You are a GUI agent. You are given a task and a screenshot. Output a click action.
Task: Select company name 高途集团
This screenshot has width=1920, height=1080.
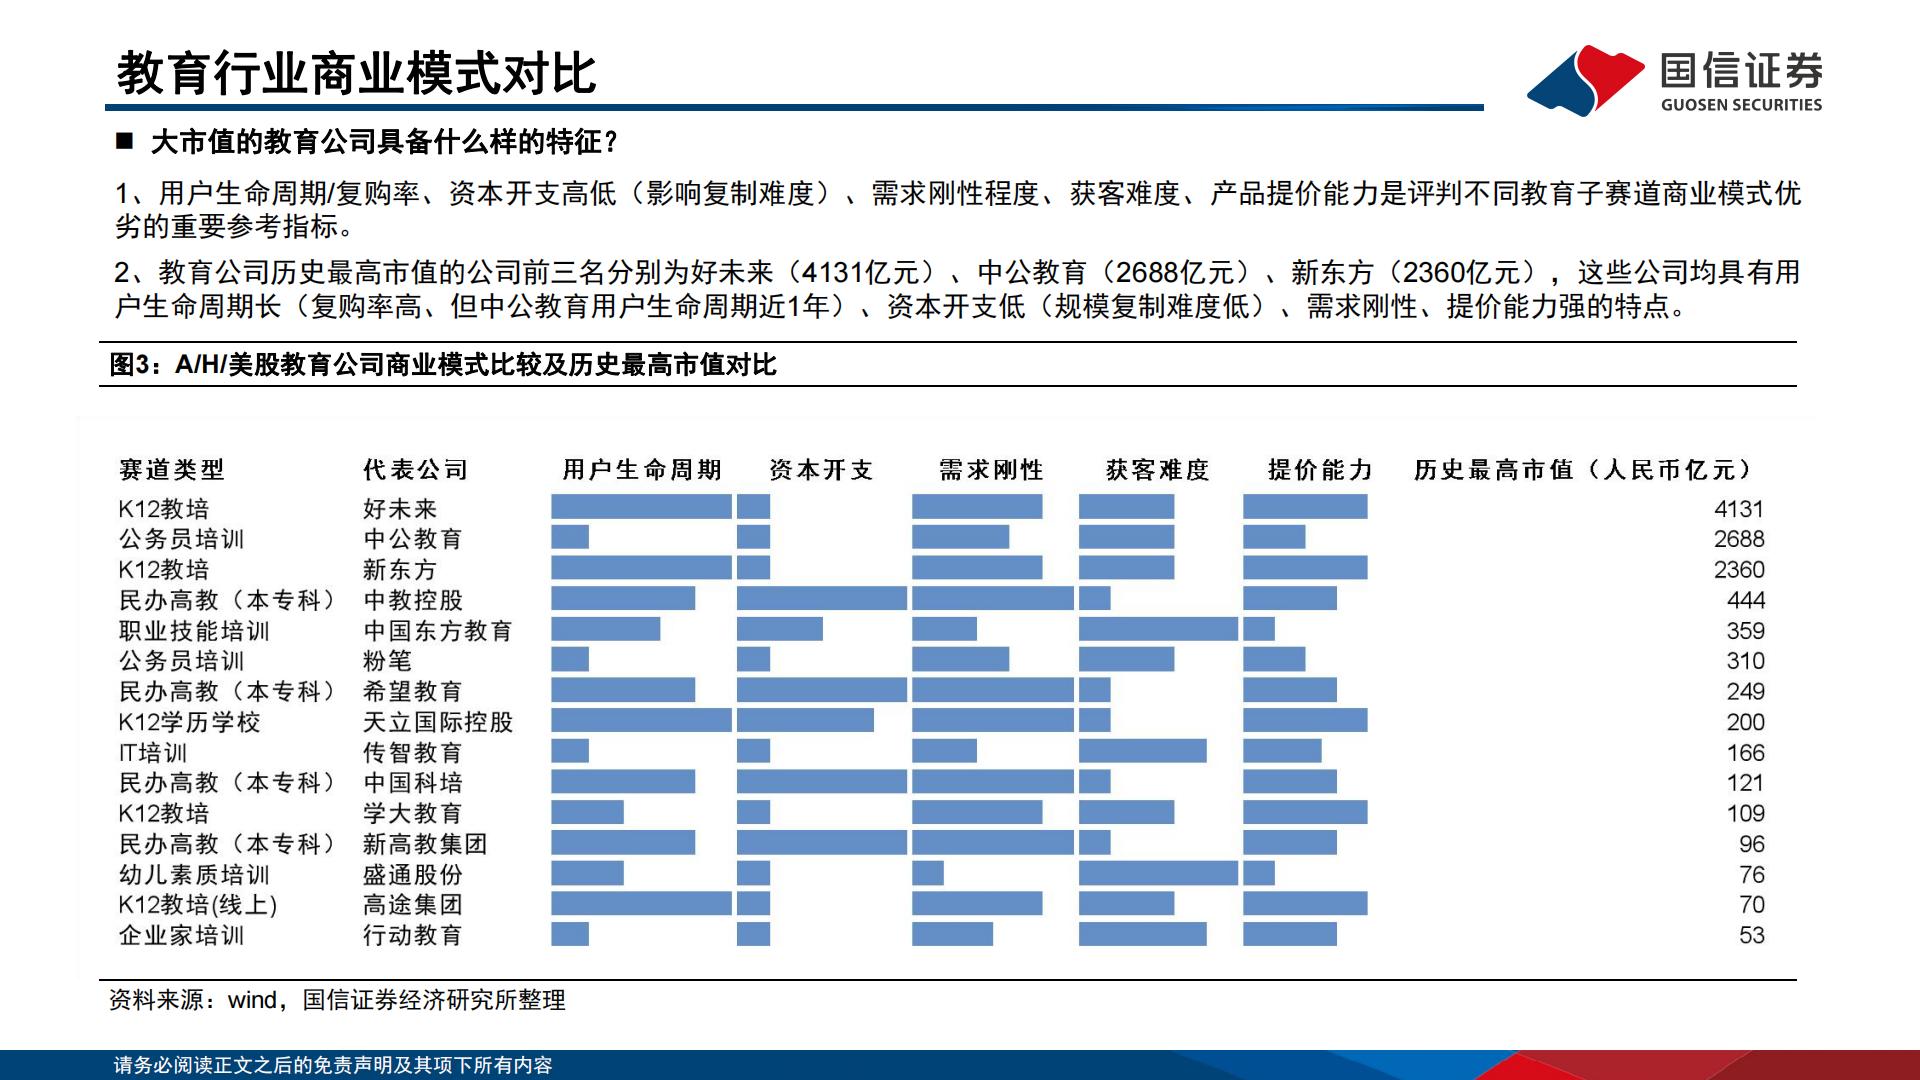click(x=413, y=905)
